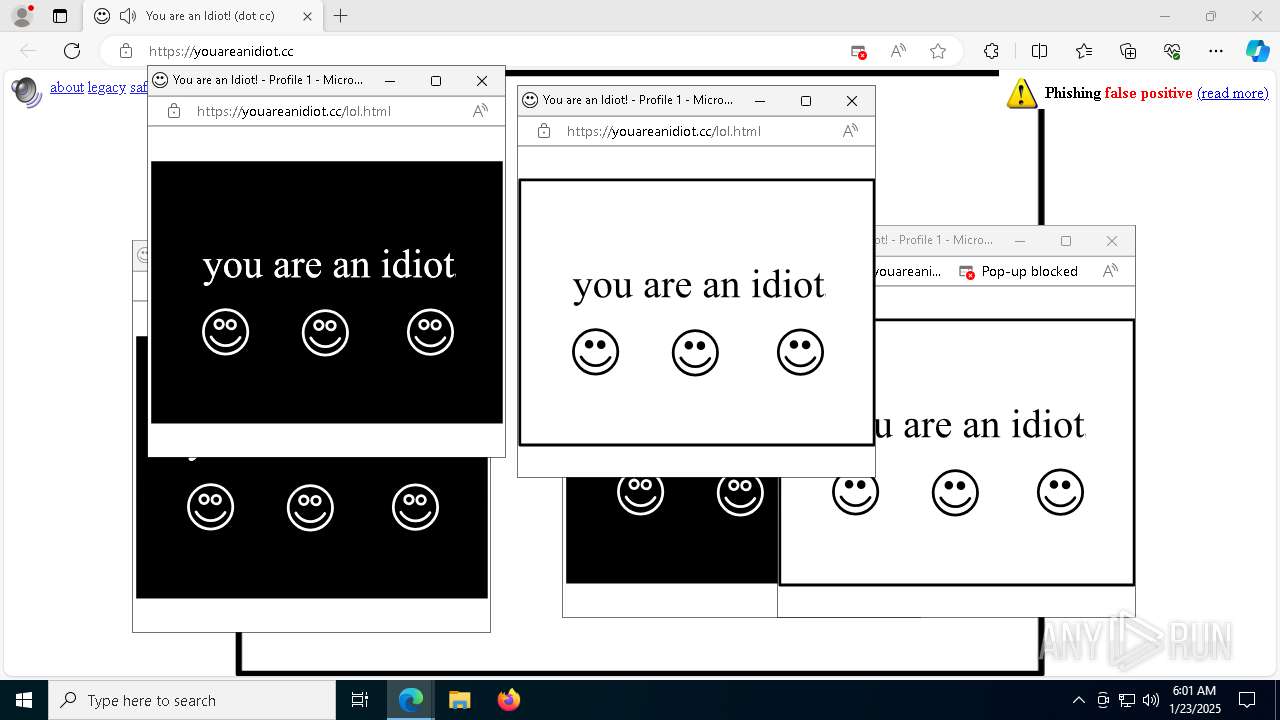This screenshot has width=1280, height=720.
Task: Open the clock showing 6:01 AM
Action: 1196,700
